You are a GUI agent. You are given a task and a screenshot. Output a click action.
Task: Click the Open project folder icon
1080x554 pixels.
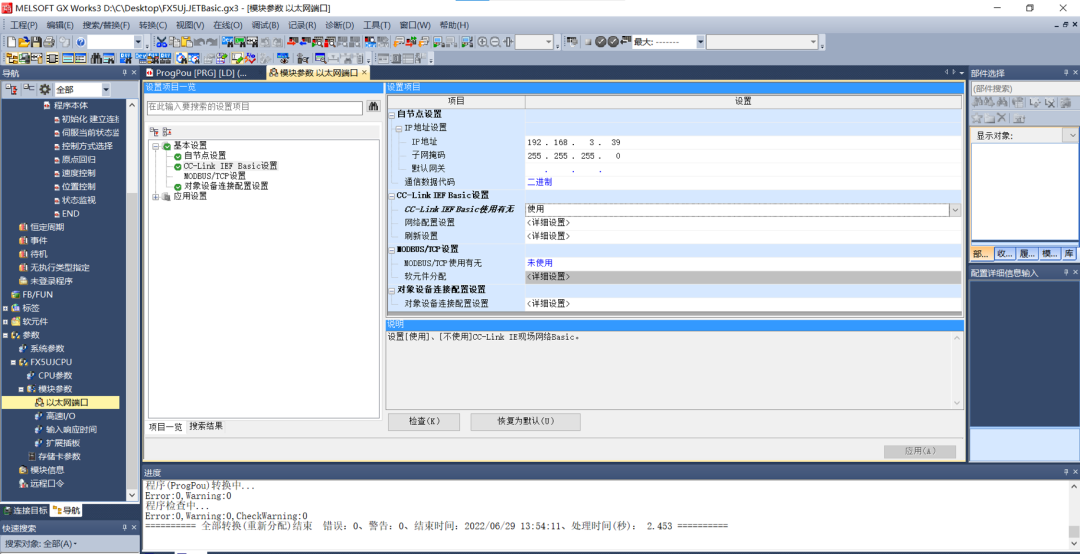pos(23,43)
